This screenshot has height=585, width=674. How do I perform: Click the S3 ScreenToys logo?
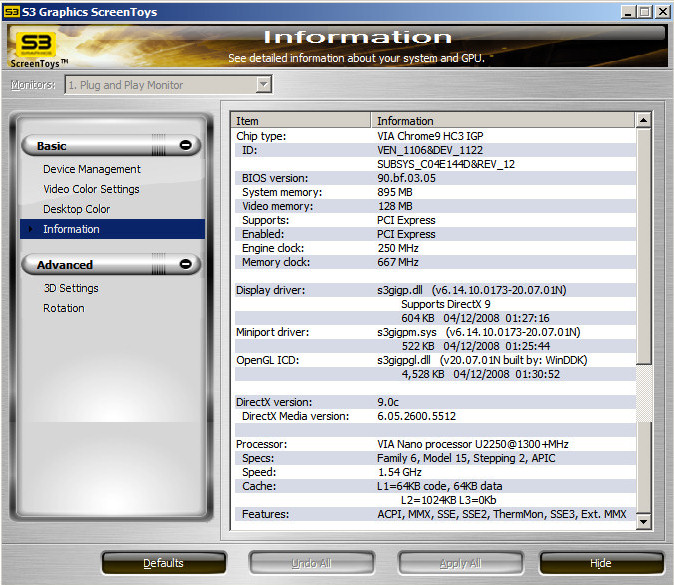click(37, 49)
